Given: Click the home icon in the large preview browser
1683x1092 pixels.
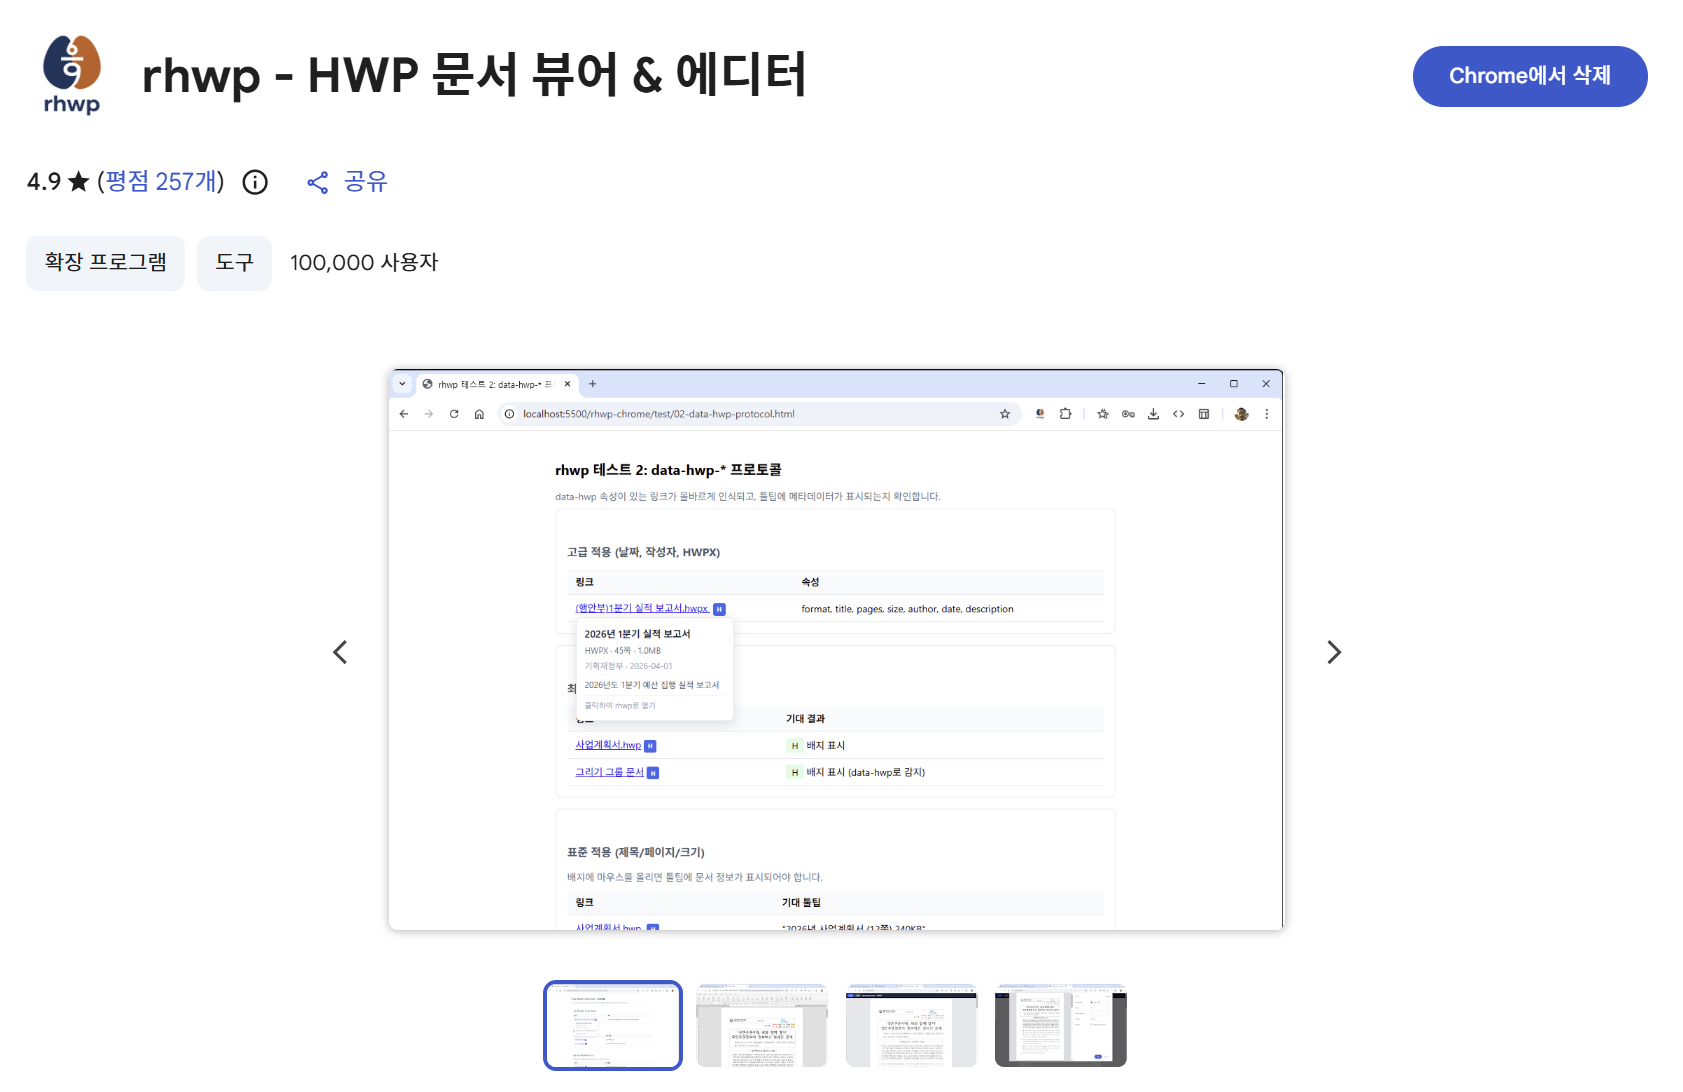Looking at the screenshot, I should point(479,414).
